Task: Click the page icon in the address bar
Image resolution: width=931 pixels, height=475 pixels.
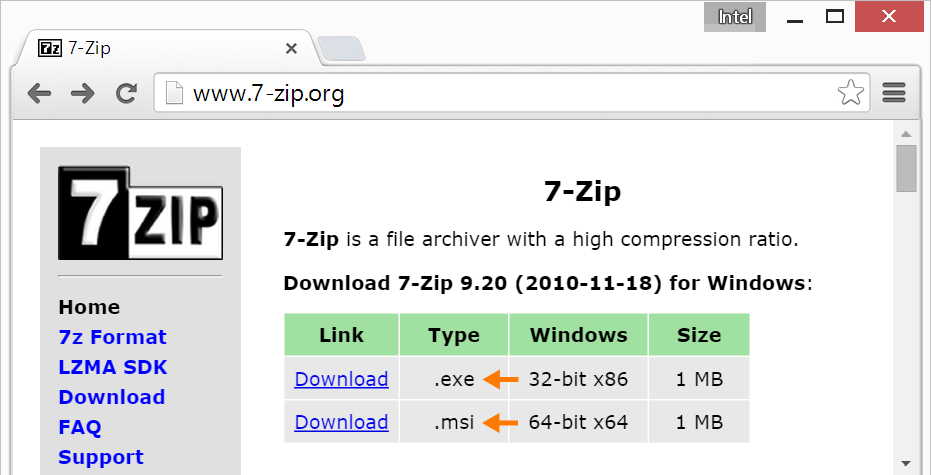Action: click(x=174, y=93)
